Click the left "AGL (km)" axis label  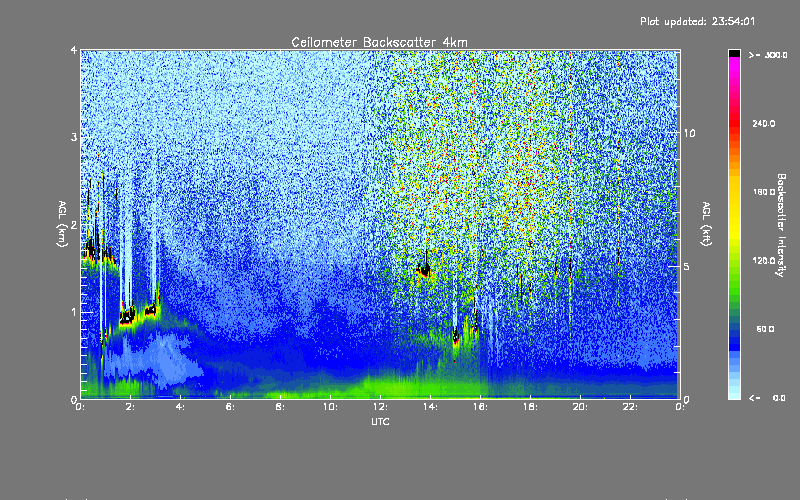coord(62,224)
